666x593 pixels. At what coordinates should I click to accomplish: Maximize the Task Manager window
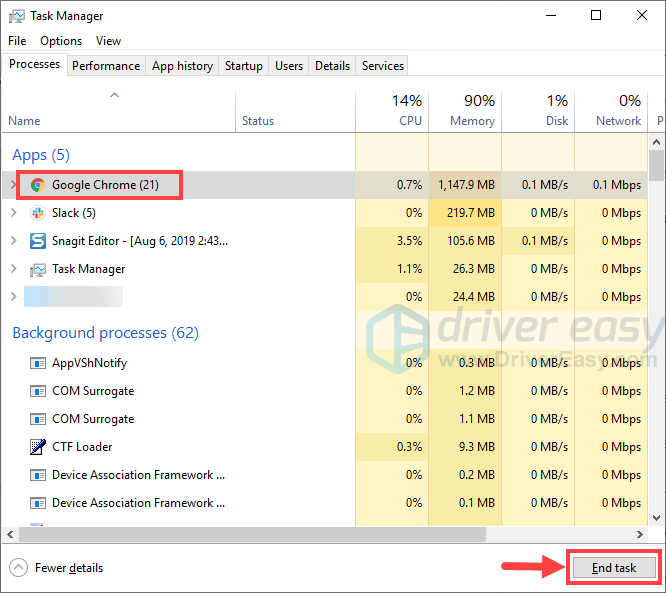coord(596,16)
